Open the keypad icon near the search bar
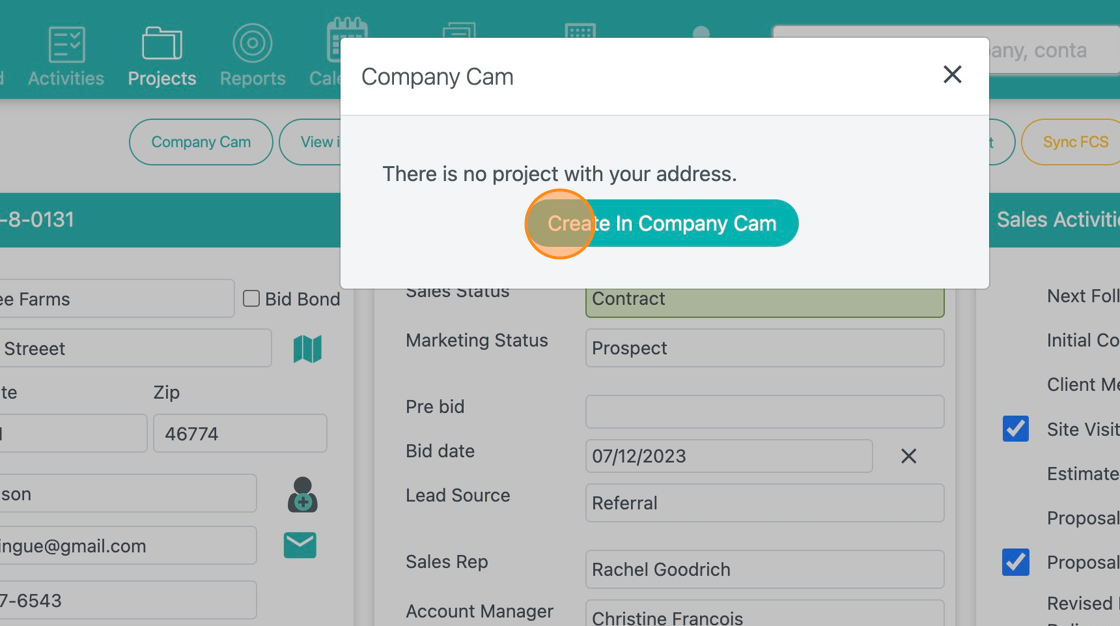1120x626 pixels. [580, 30]
